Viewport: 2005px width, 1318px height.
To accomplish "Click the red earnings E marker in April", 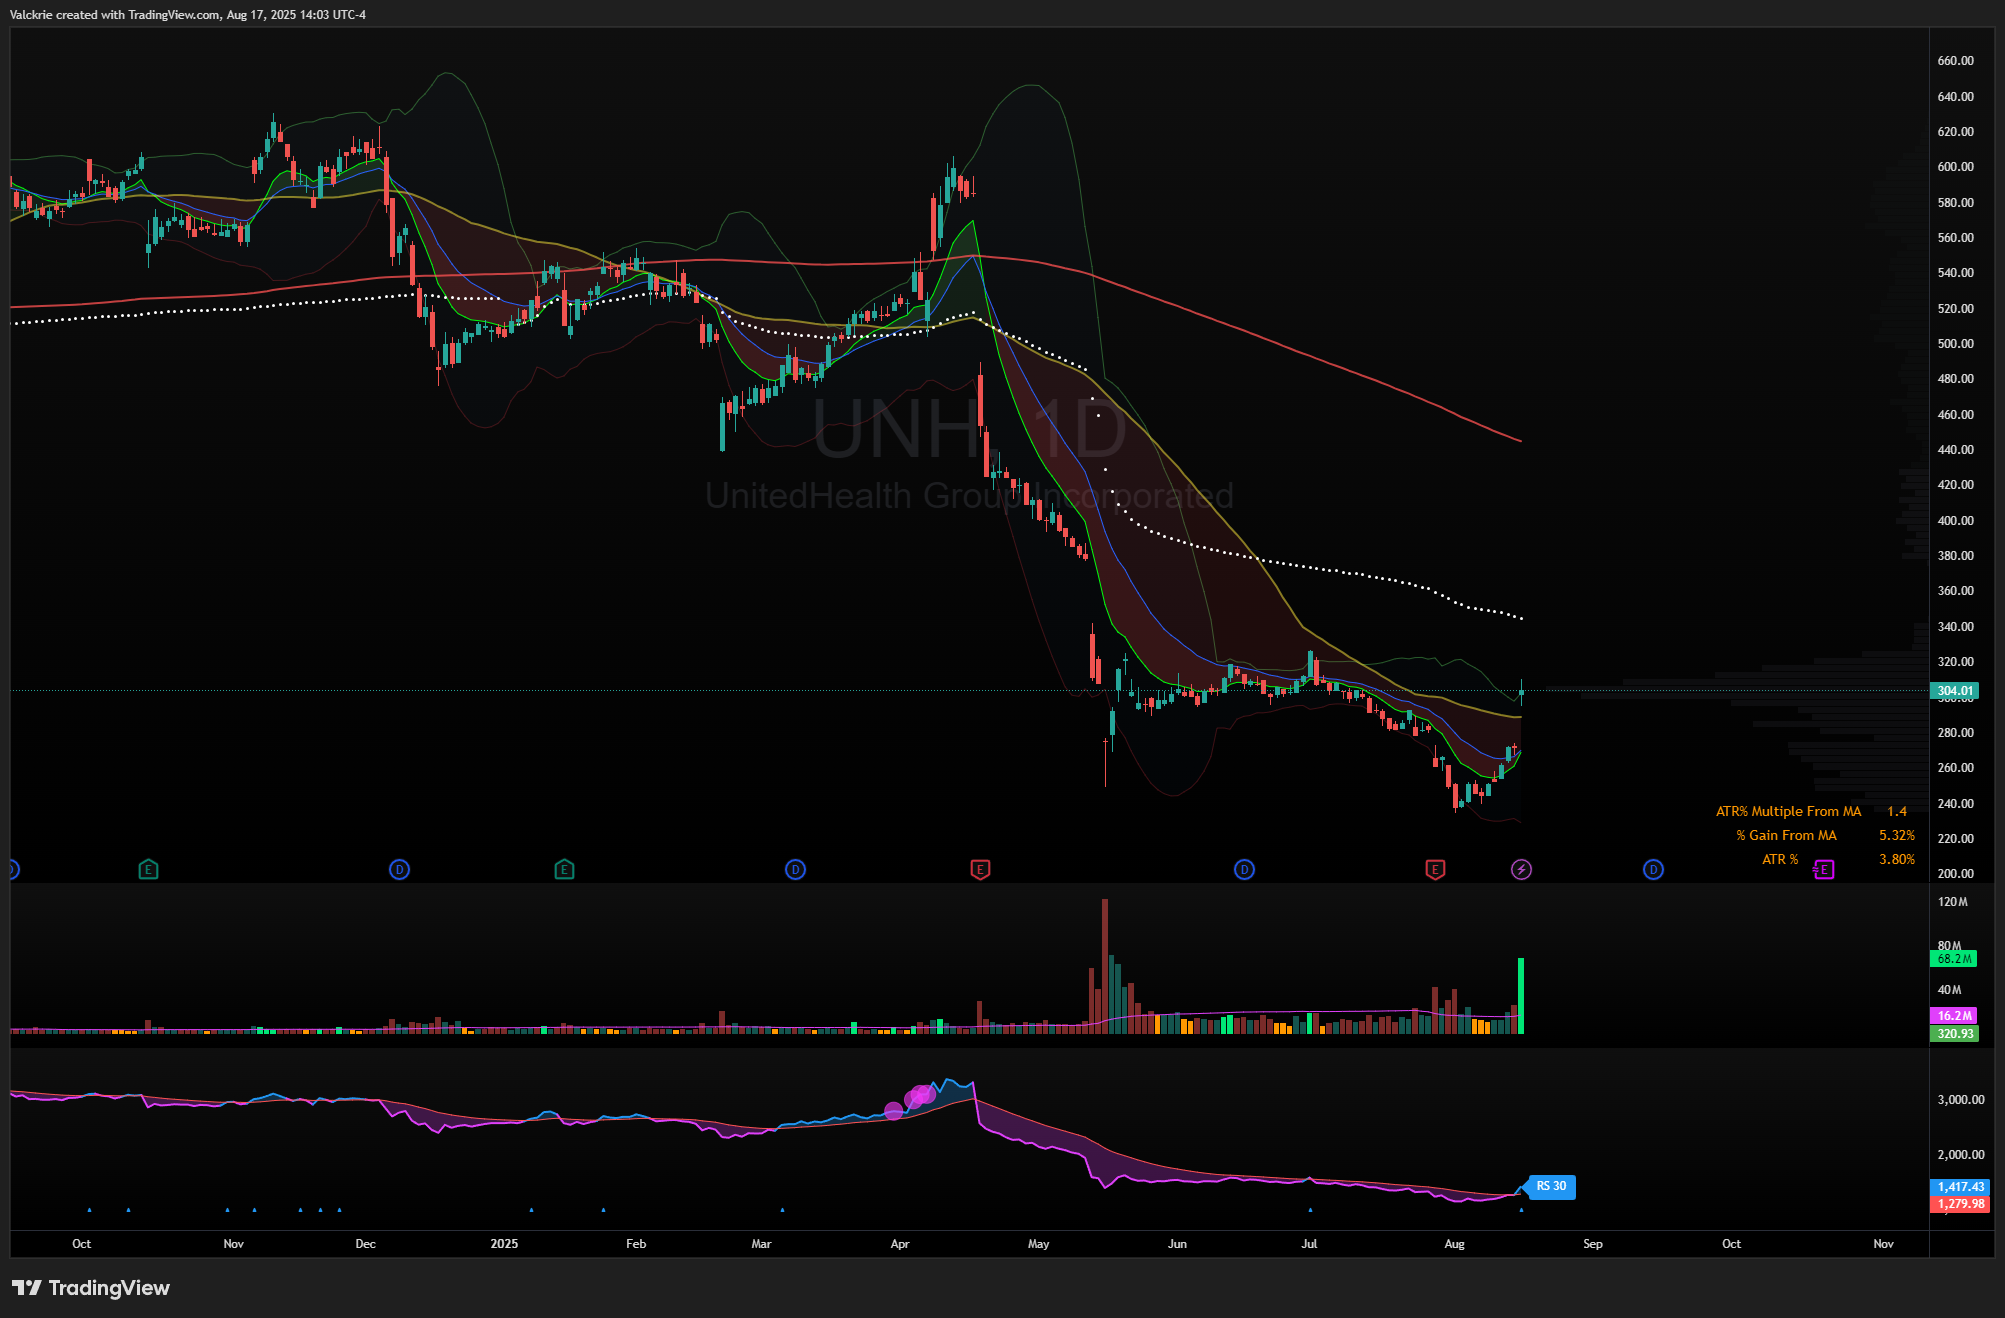I will 980,870.
